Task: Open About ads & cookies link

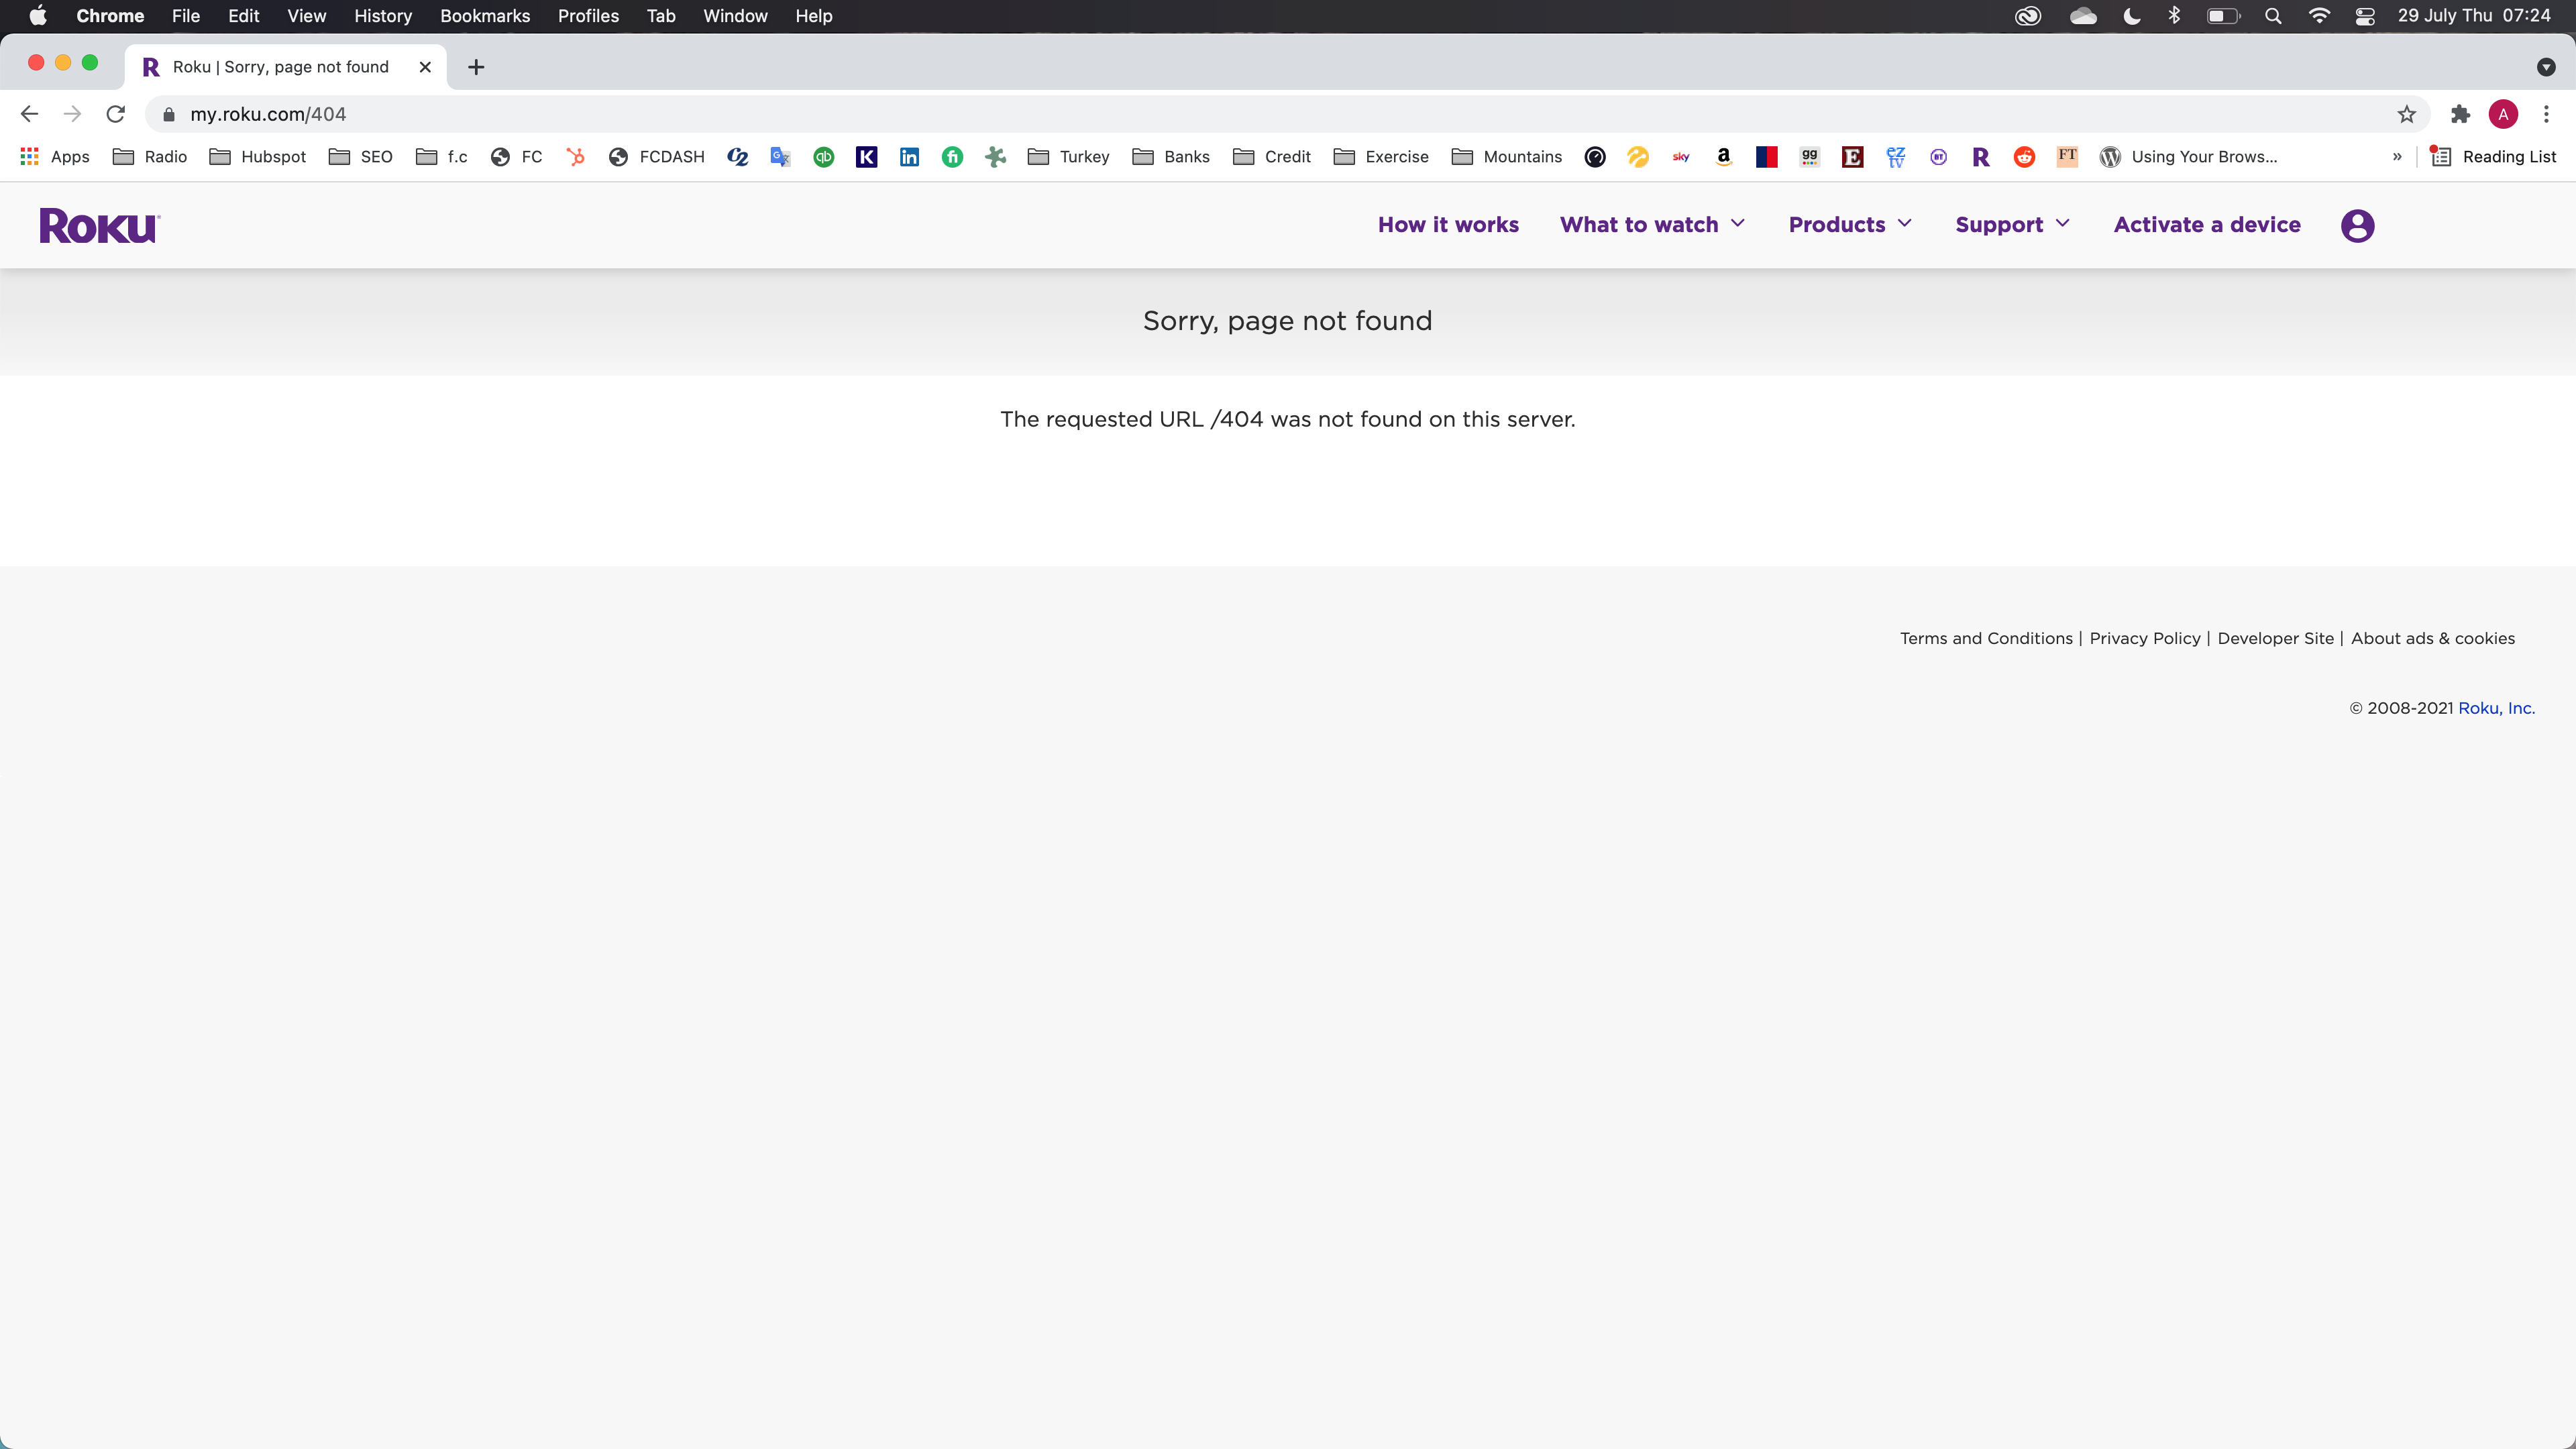Action: 2432,638
